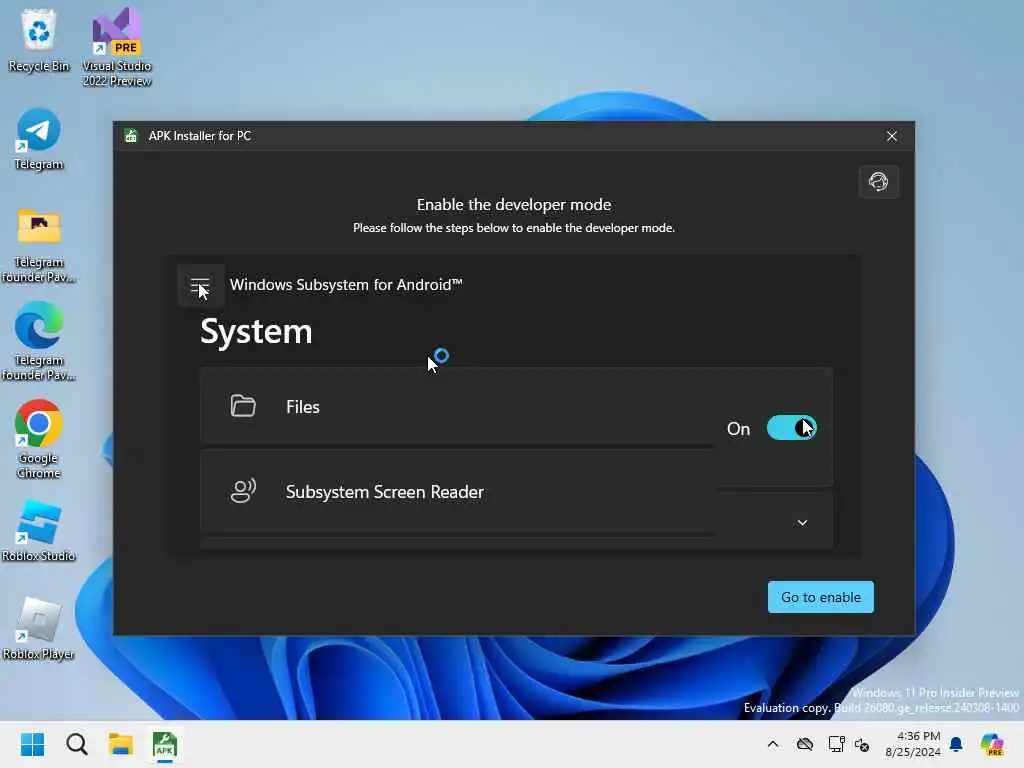Select the Google Chrome desktop shortcut

[39, 439]
